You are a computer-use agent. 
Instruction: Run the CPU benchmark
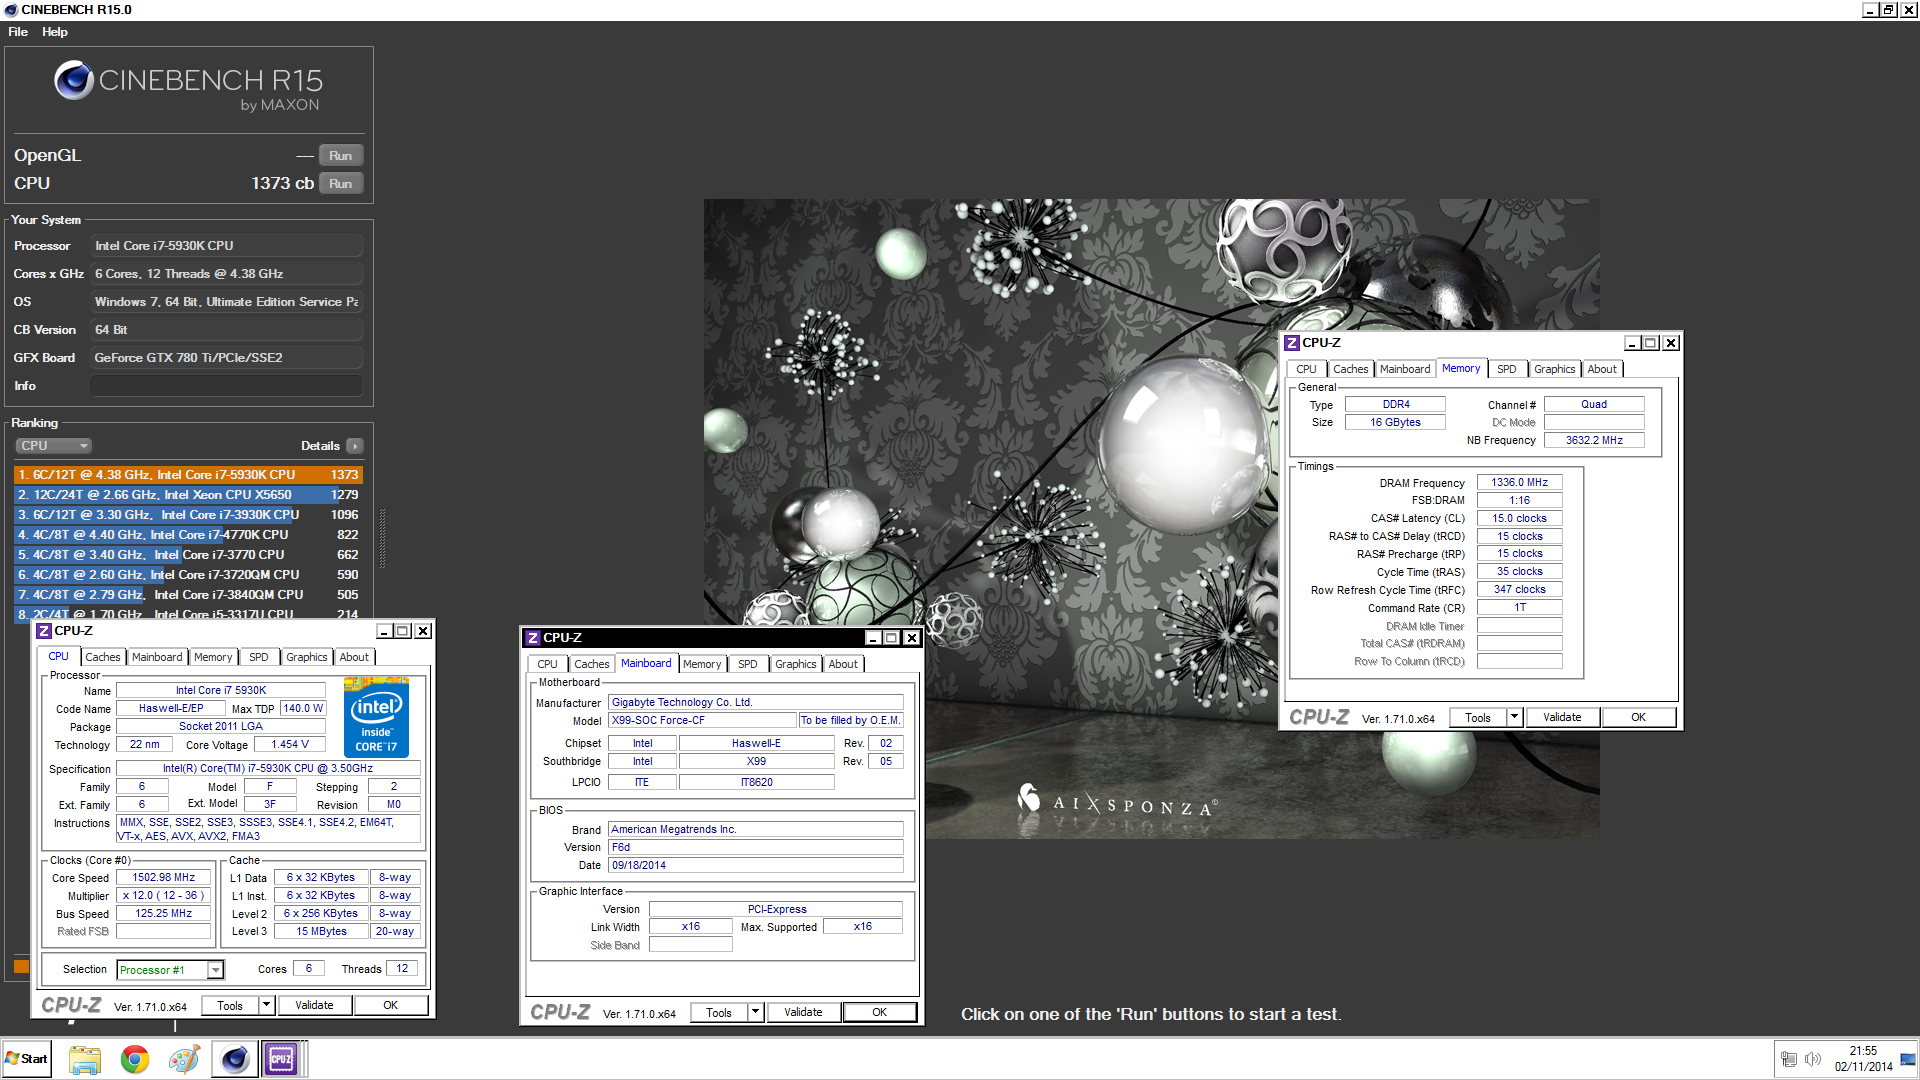click(341, 184)
